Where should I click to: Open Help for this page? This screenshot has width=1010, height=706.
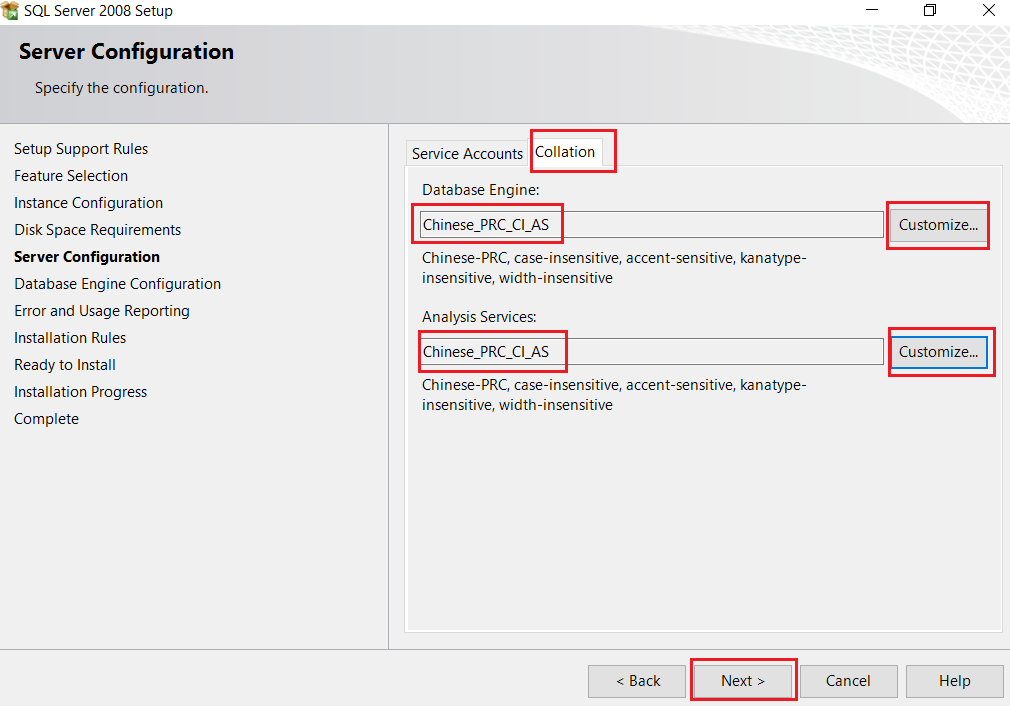954,681
